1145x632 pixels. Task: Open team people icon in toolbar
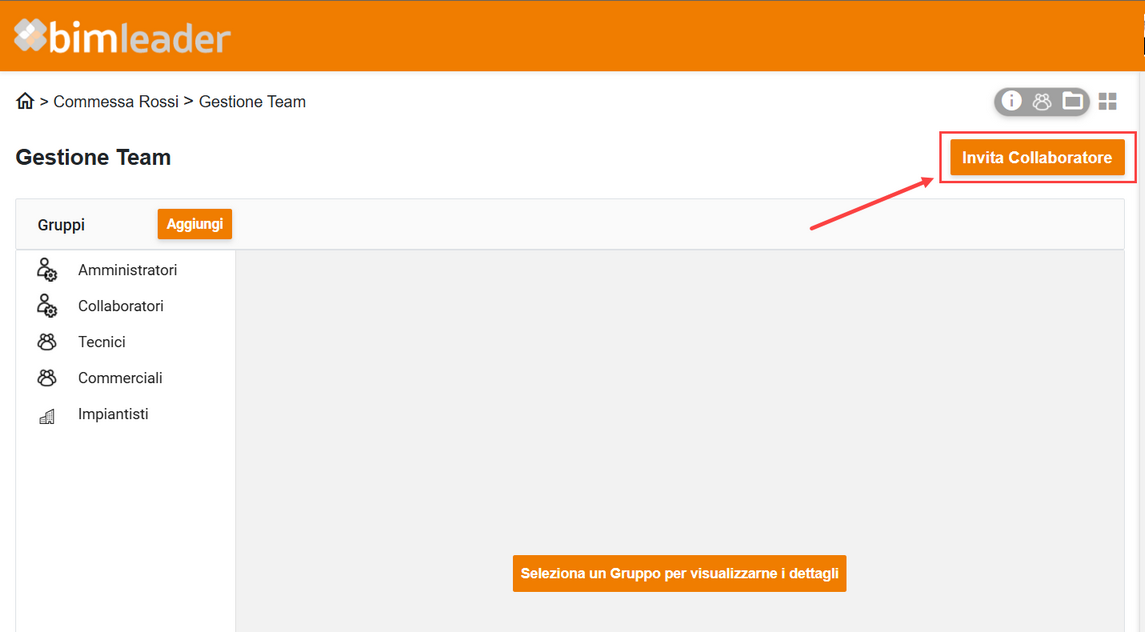1042,102
